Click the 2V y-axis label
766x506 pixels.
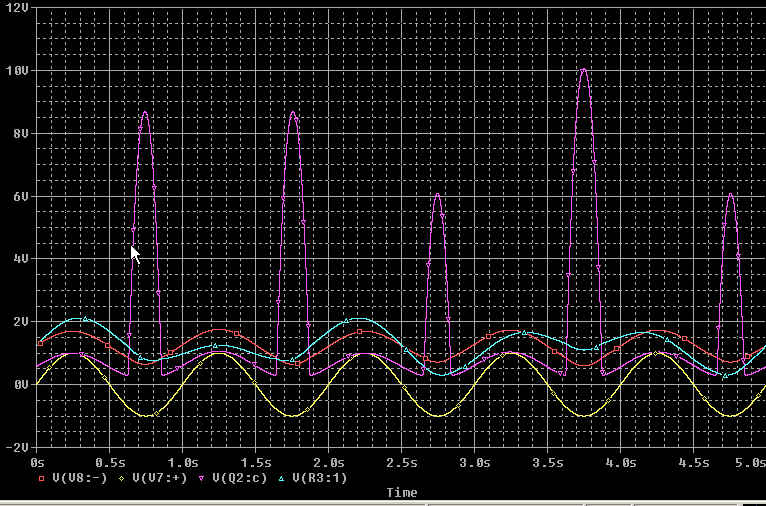(22, 321)
